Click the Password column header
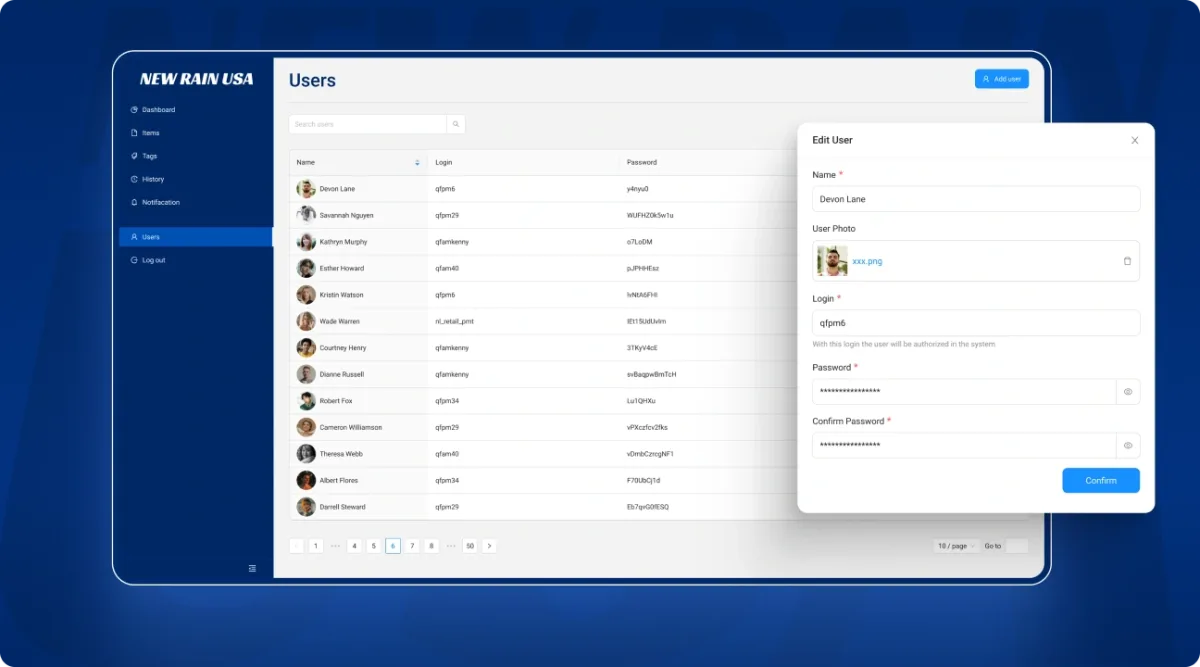 (x=642, y=162)
